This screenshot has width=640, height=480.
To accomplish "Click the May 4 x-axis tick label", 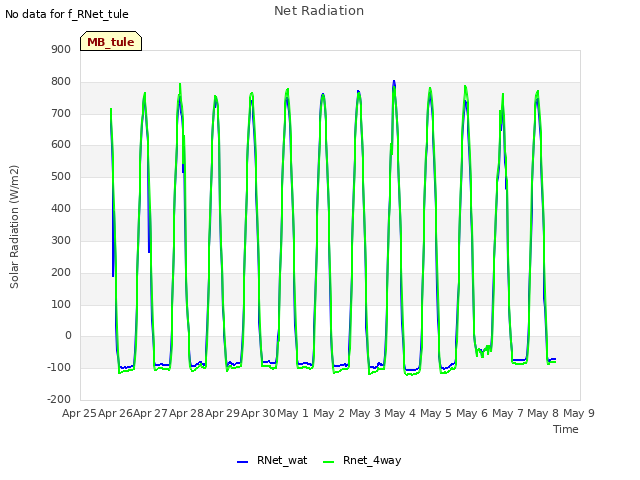I will tap(400, 413).
